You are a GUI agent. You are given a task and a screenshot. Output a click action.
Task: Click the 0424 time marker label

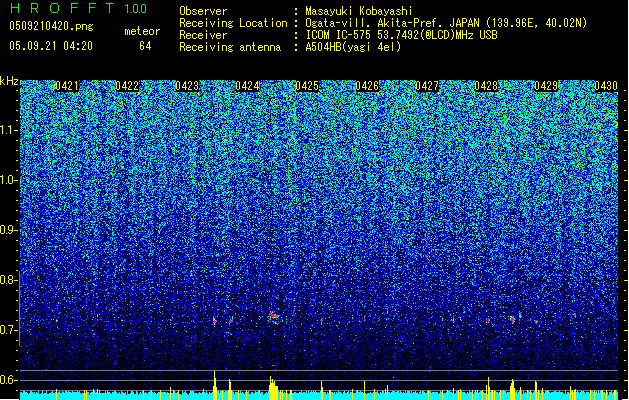click(247, 86)
